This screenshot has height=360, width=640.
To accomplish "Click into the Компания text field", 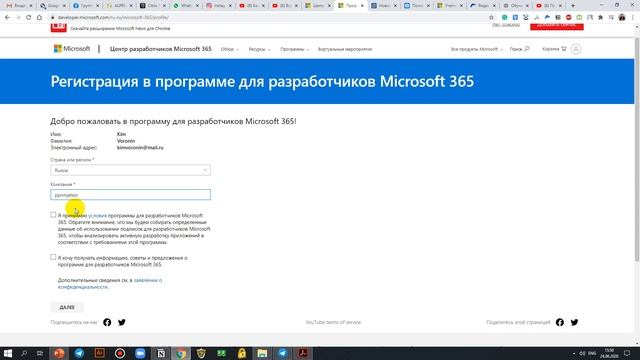I will (131, 195).
